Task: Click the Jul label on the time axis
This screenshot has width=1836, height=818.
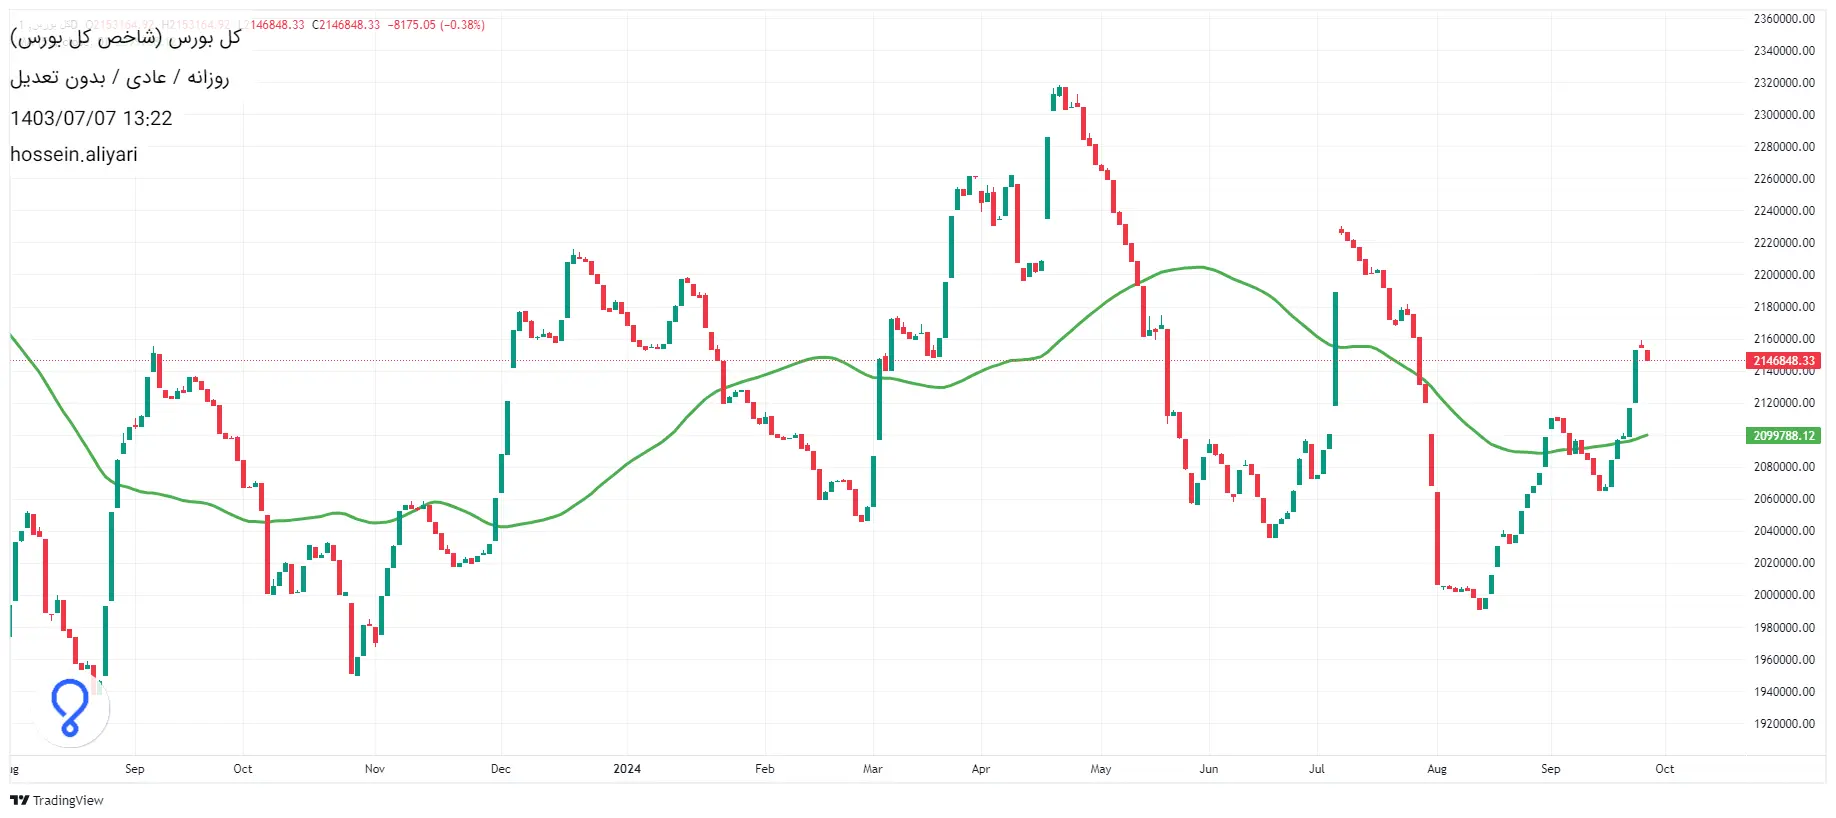Action: click(x=1317, y=769)
